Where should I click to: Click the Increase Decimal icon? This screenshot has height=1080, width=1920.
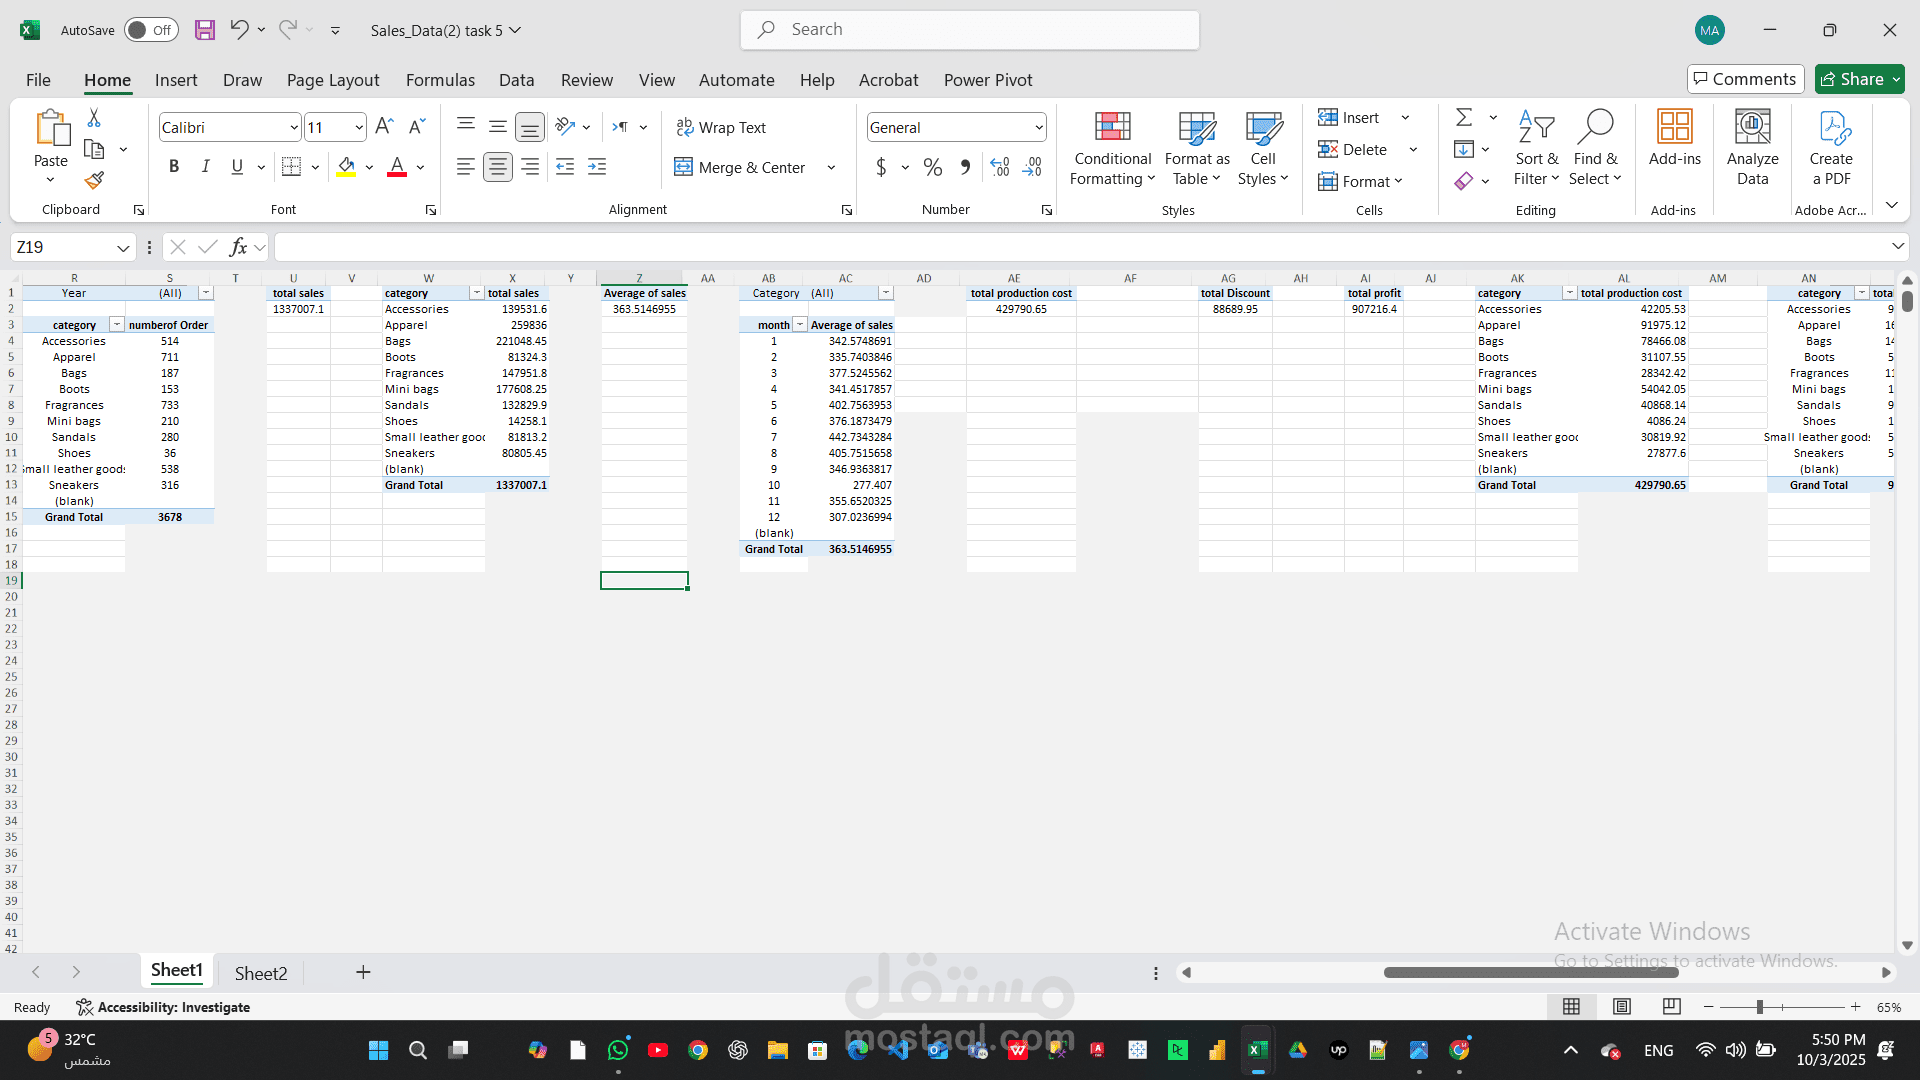point(1000,167)
